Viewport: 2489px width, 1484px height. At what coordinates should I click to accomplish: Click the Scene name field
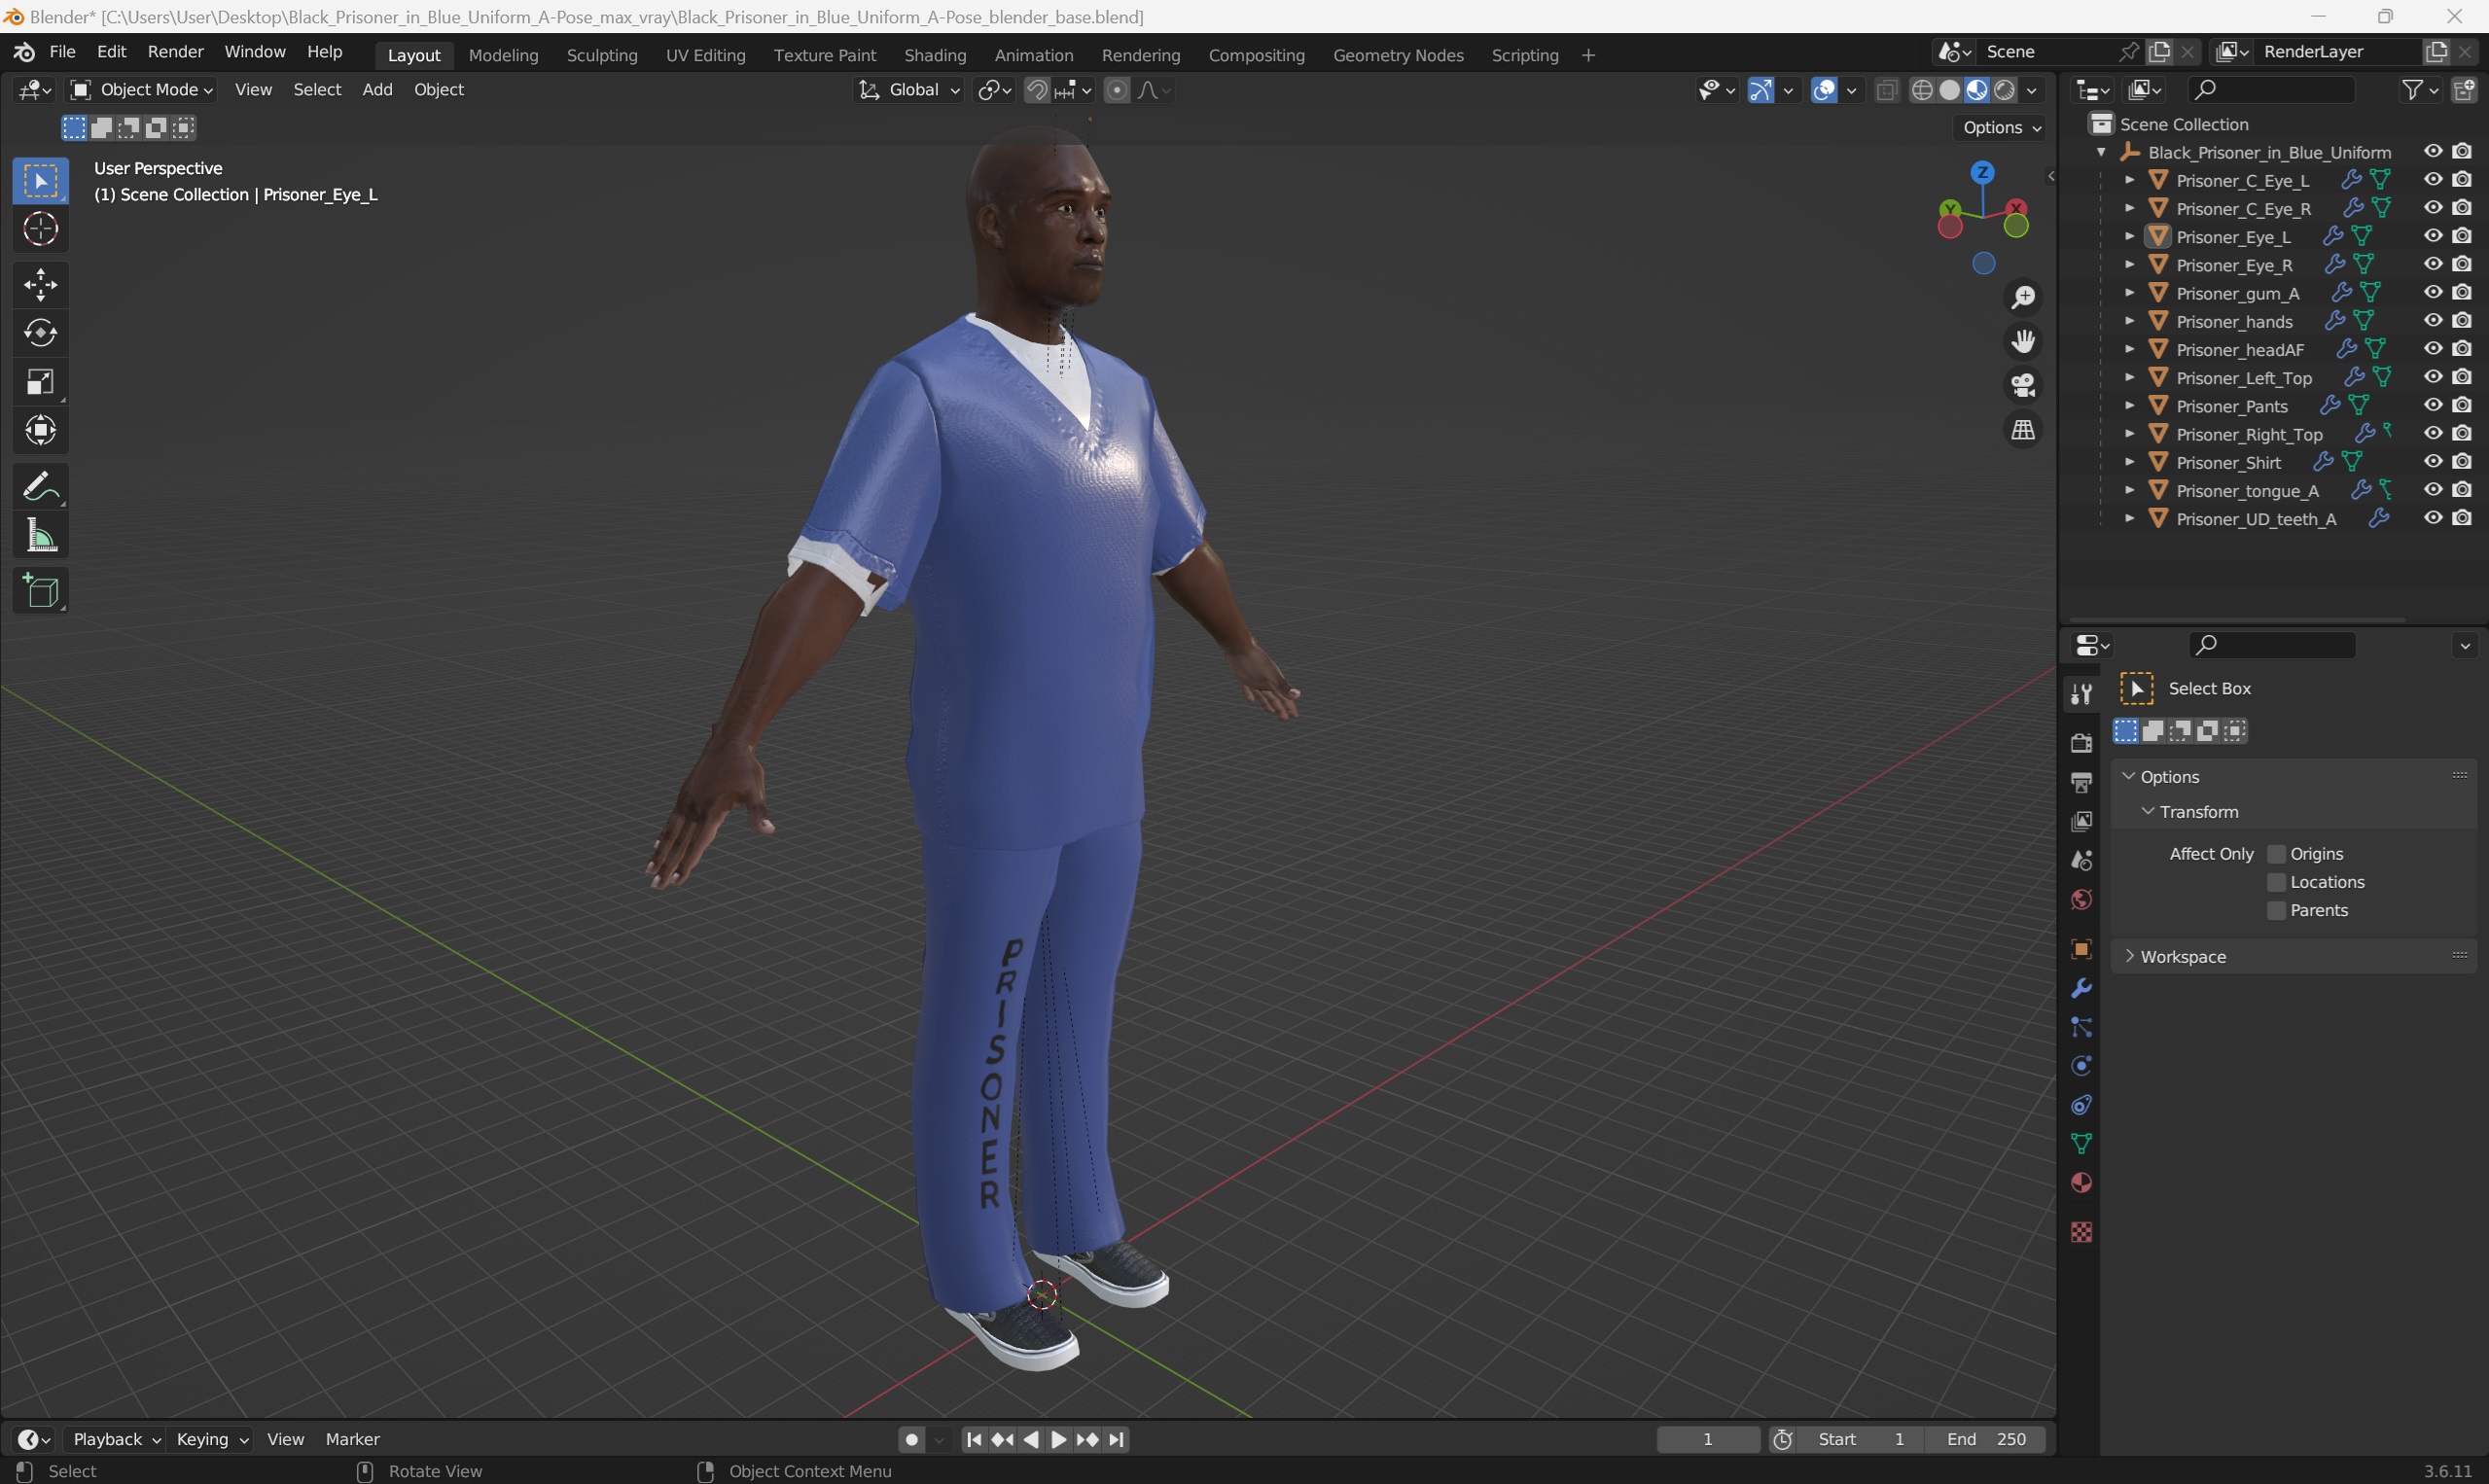[2045, 52]
